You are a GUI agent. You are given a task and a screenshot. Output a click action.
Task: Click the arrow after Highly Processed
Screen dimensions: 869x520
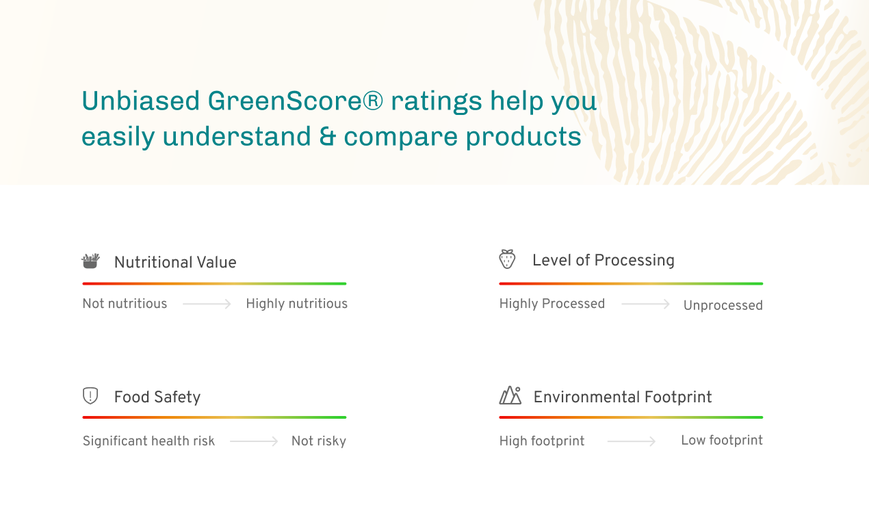645,304
